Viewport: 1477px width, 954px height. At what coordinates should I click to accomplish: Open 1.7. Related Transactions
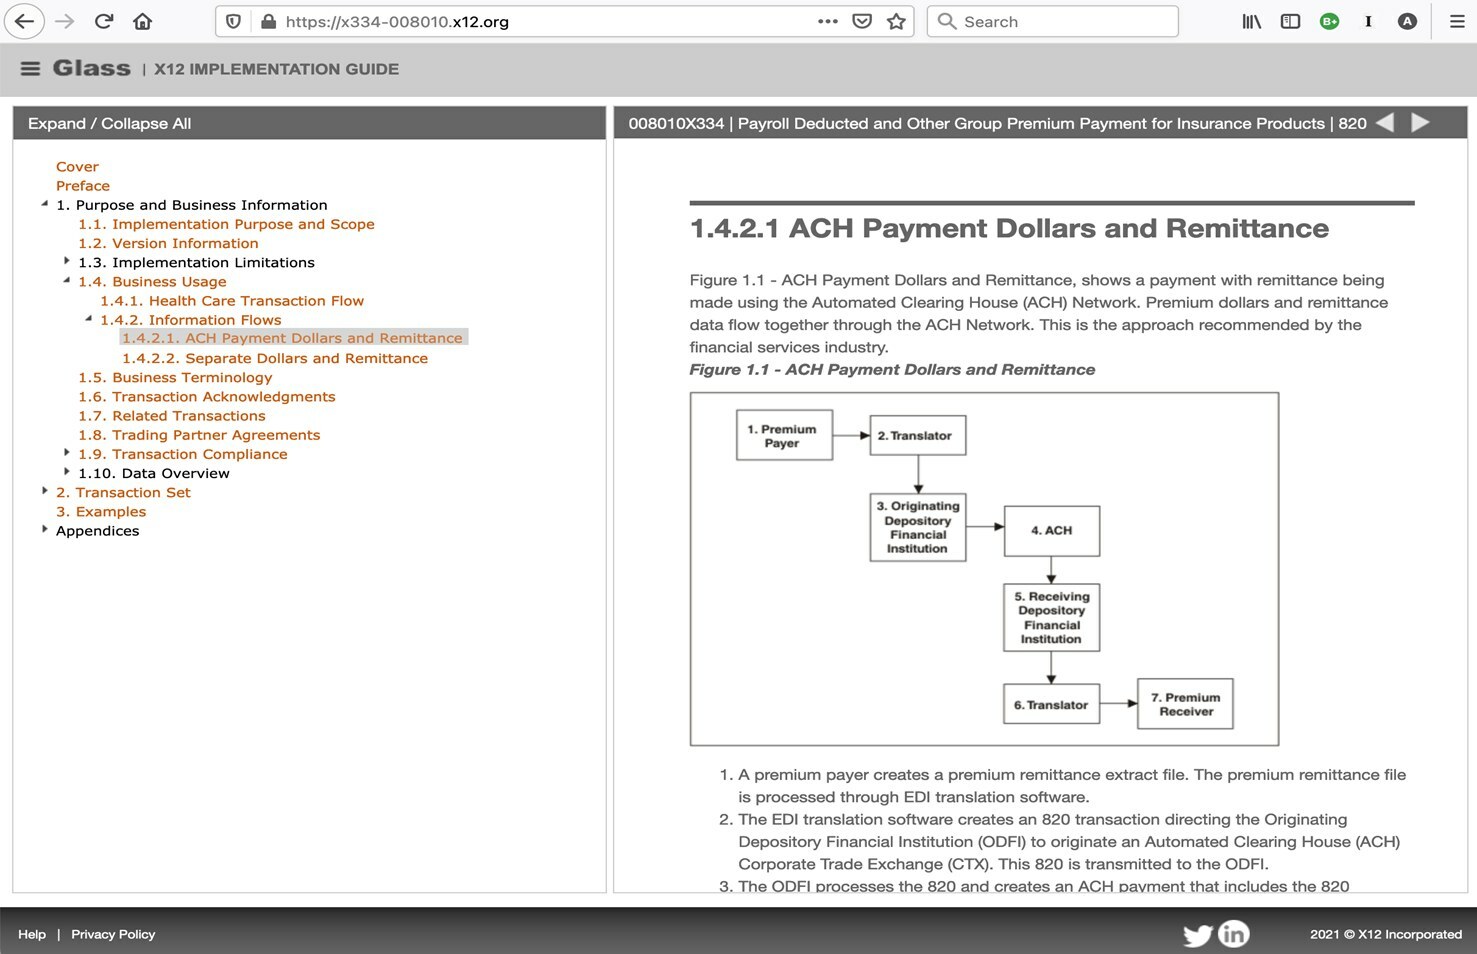pyautogui.click(x=172, y=415)
